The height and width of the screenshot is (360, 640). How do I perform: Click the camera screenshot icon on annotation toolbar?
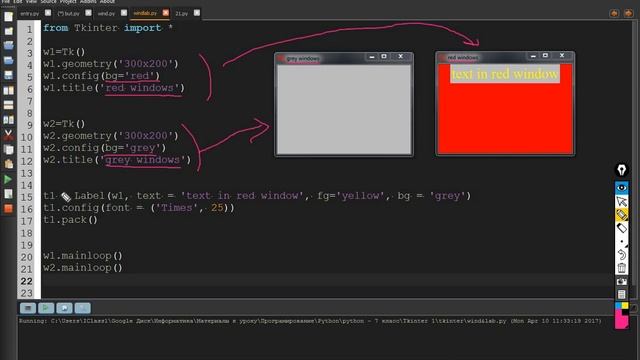click(621, 282)
